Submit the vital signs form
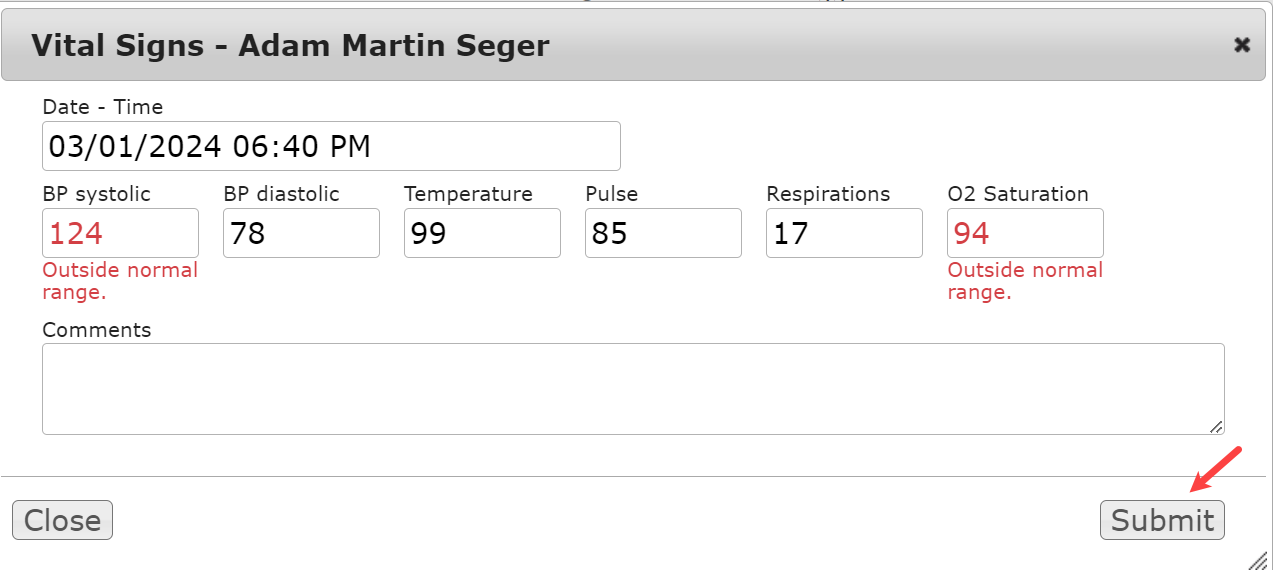Screen dimensions: 1273x570 (1162, 520)
